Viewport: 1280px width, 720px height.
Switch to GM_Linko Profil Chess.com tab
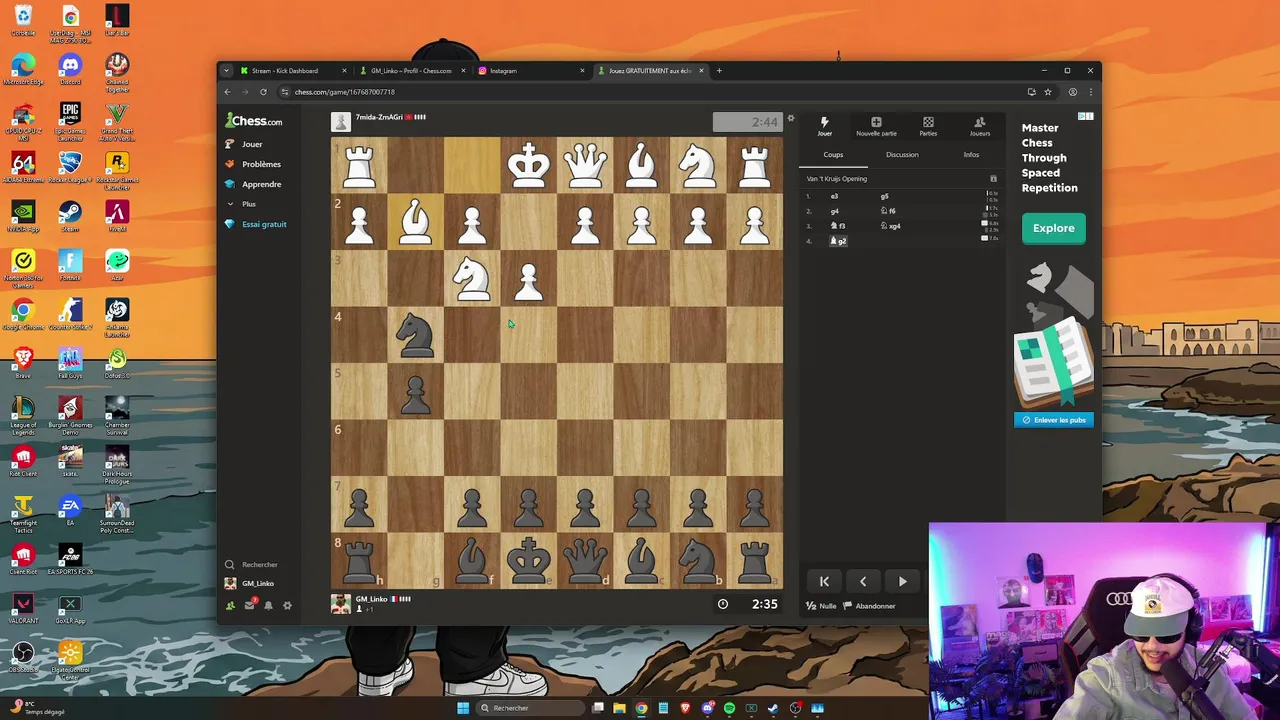point(411,71)
